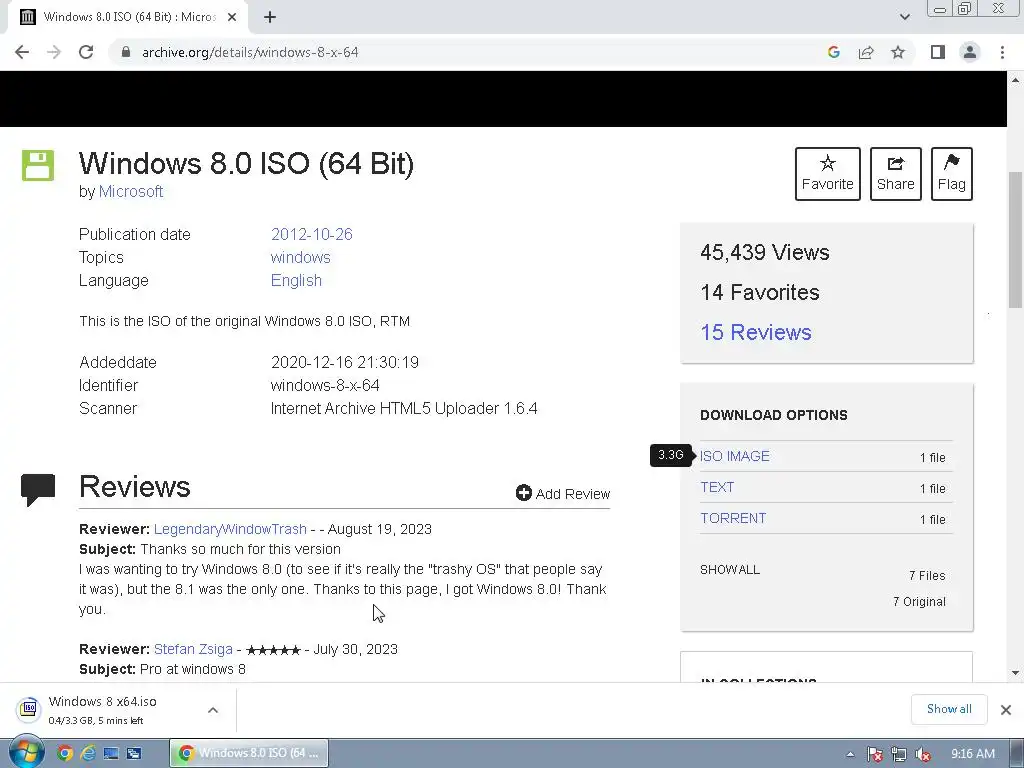1024x768 pixels.
Task: Open the fourth pinned taskbar program icon
Action: (134, 754)
